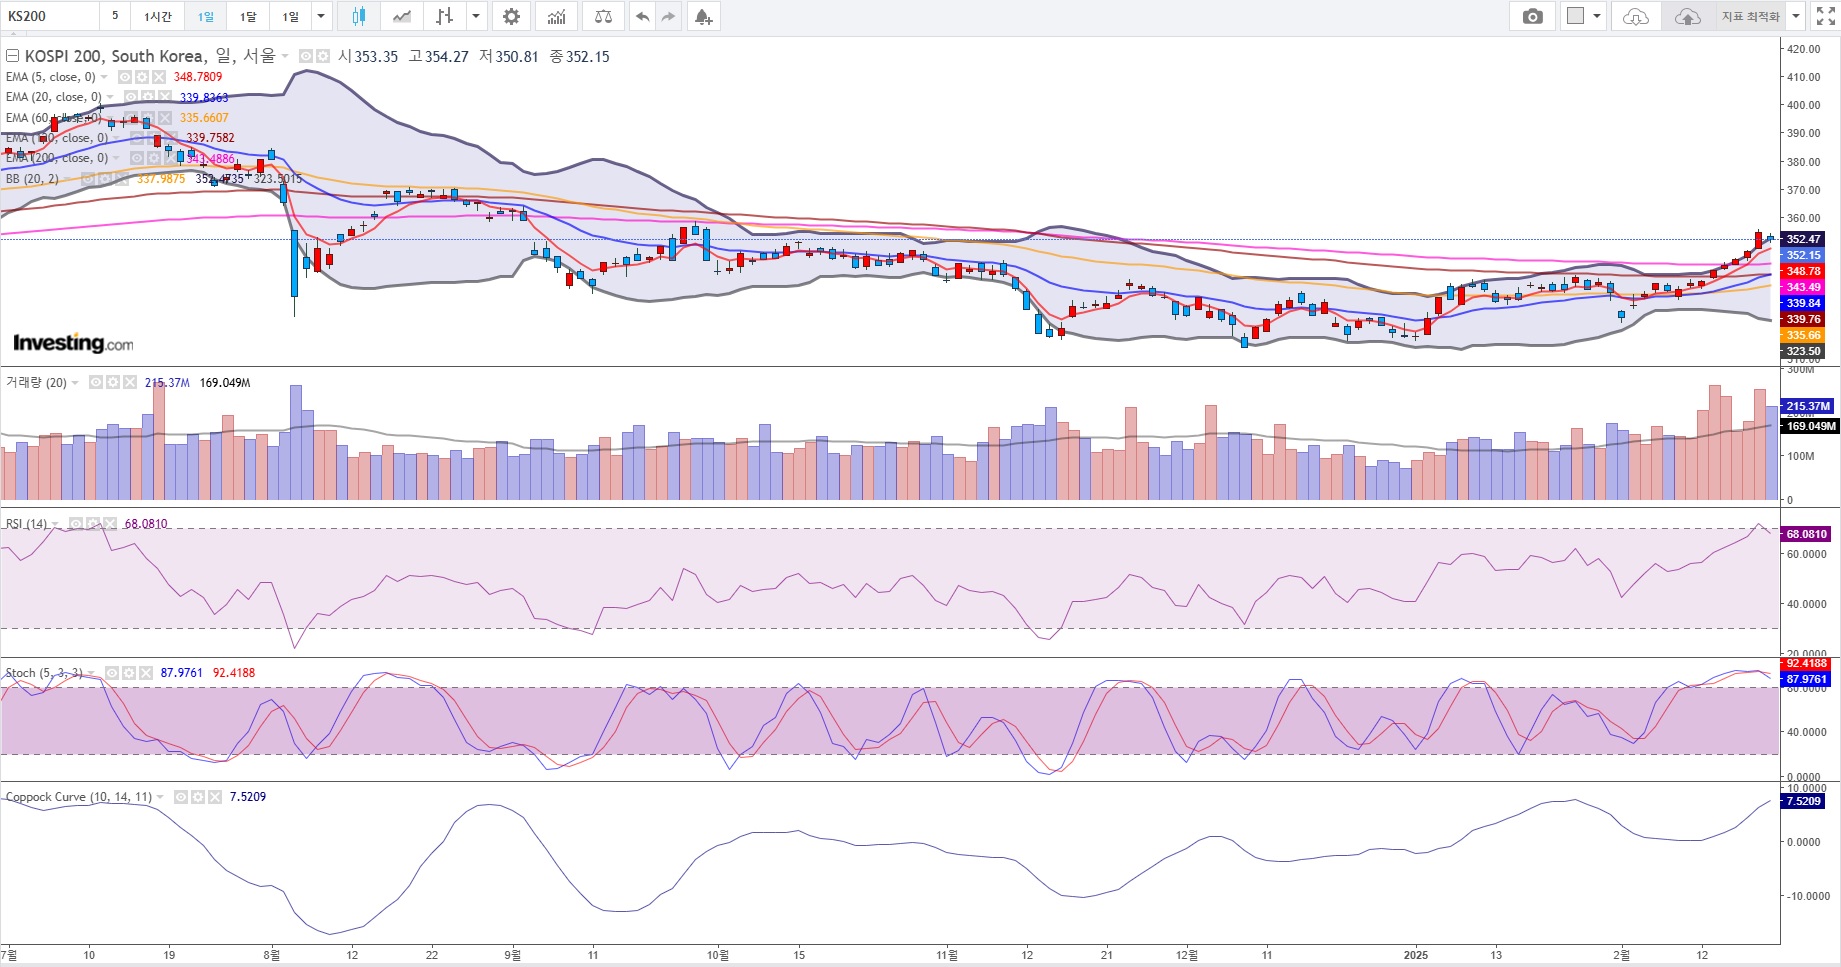The image size is (1841, 967).
Task: Click the 지표 최적화 button
Action: coord(1750,16)
